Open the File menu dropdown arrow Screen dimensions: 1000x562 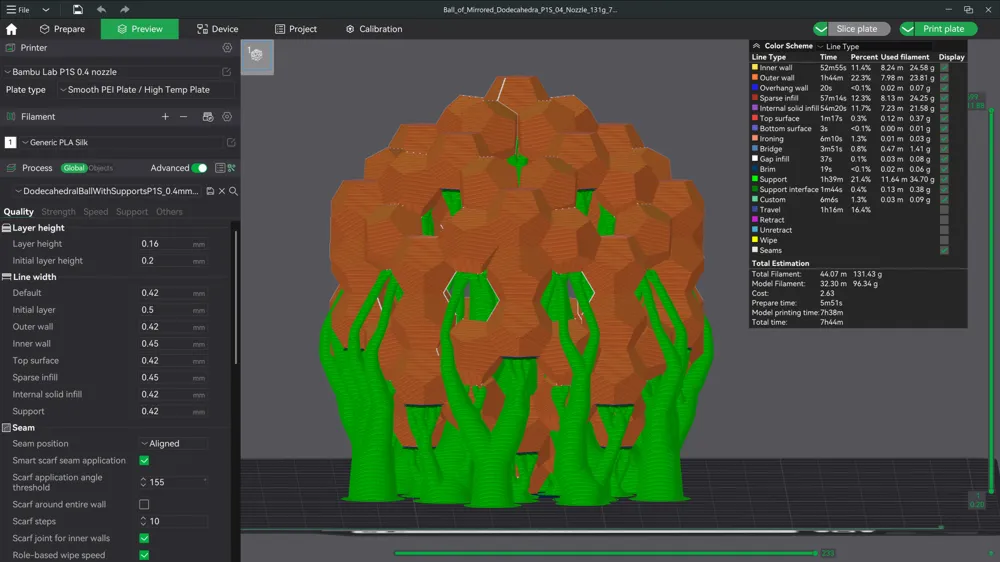pyautogui.click(x=45, y=10)
